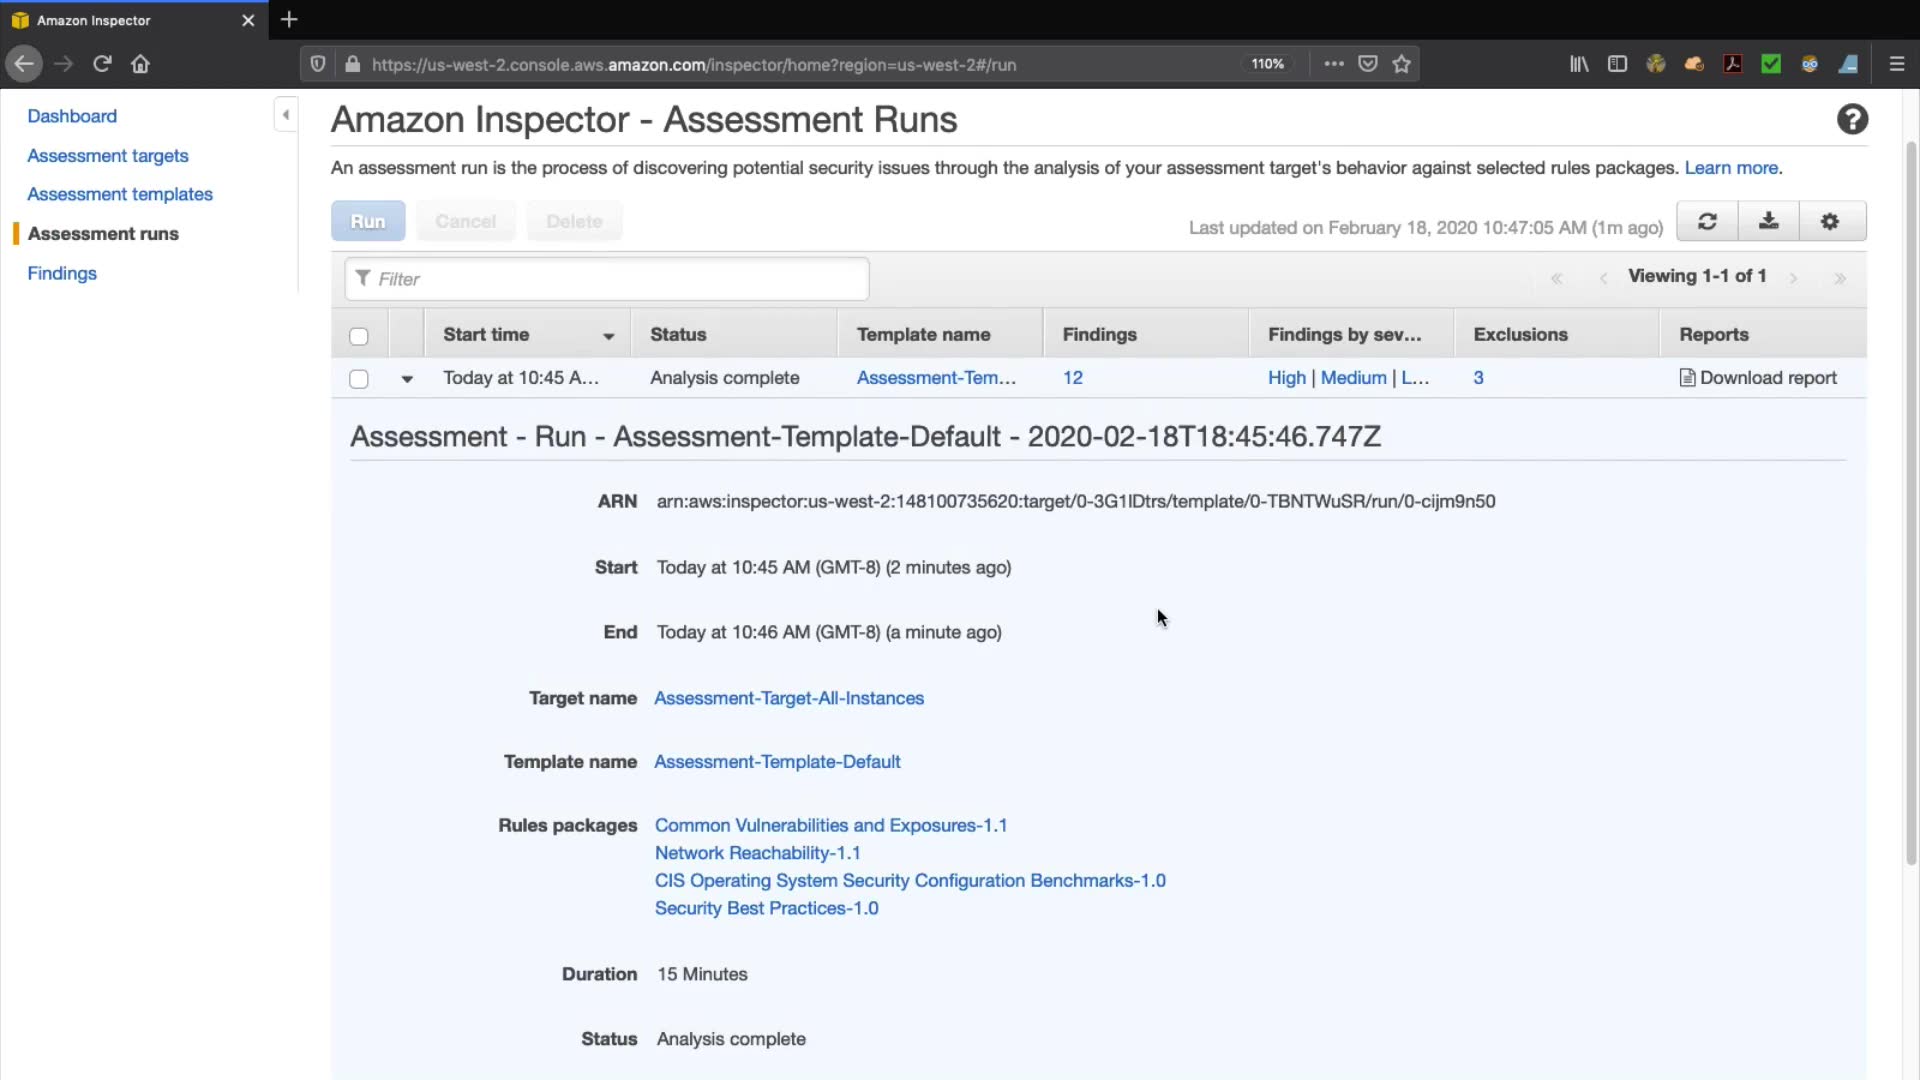Click the refresh assessment runs icon
This screenshot has height=1080, width=1920.
point(1707,221)
